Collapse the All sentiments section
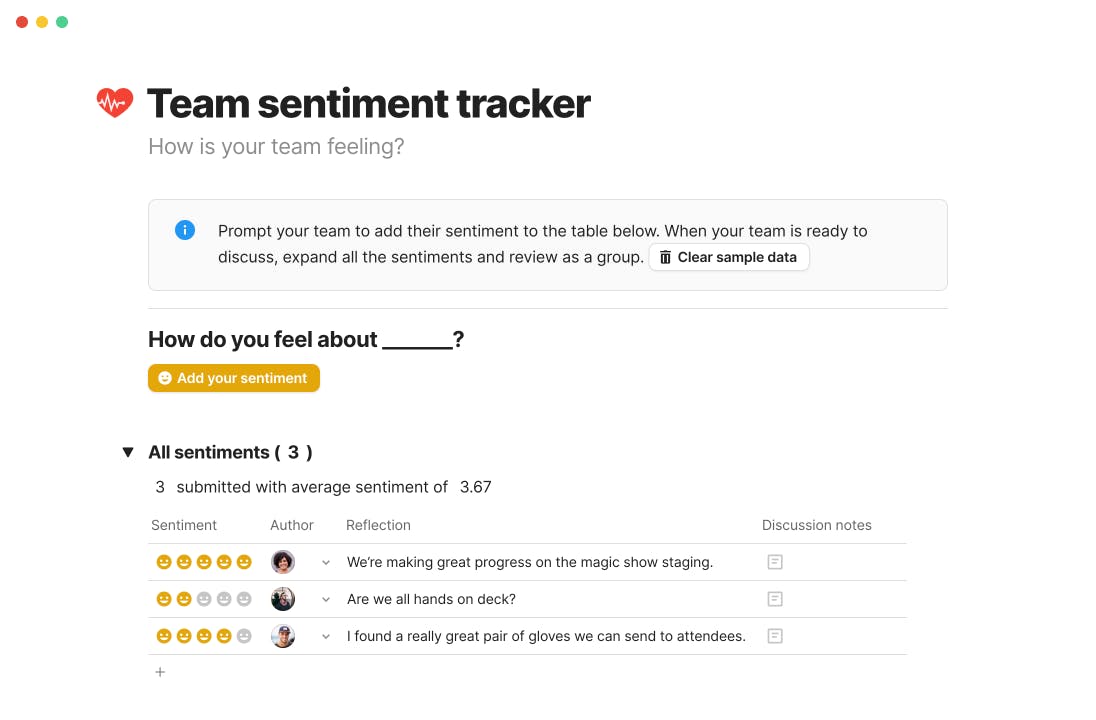 pos(128,452)
